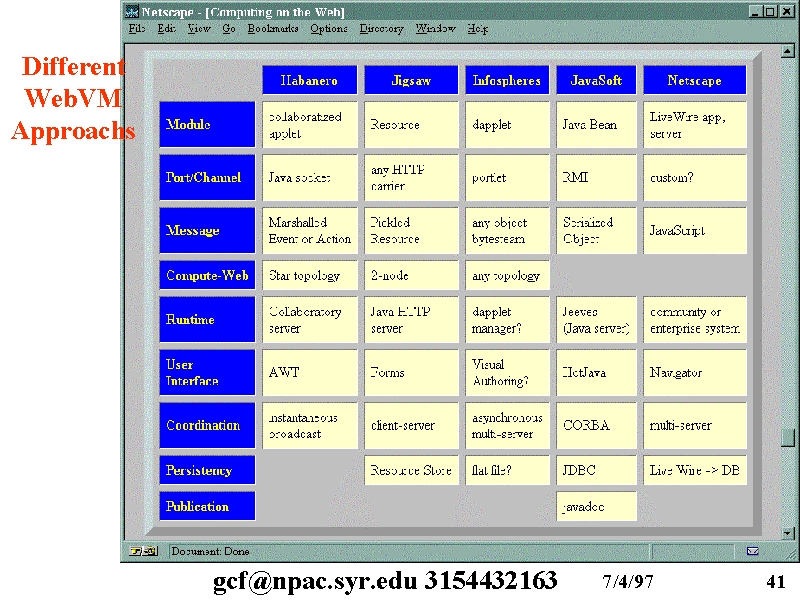Click the "Java Bean" cell
This screenshot has height=600, width=800.
(x=596, y=124)
